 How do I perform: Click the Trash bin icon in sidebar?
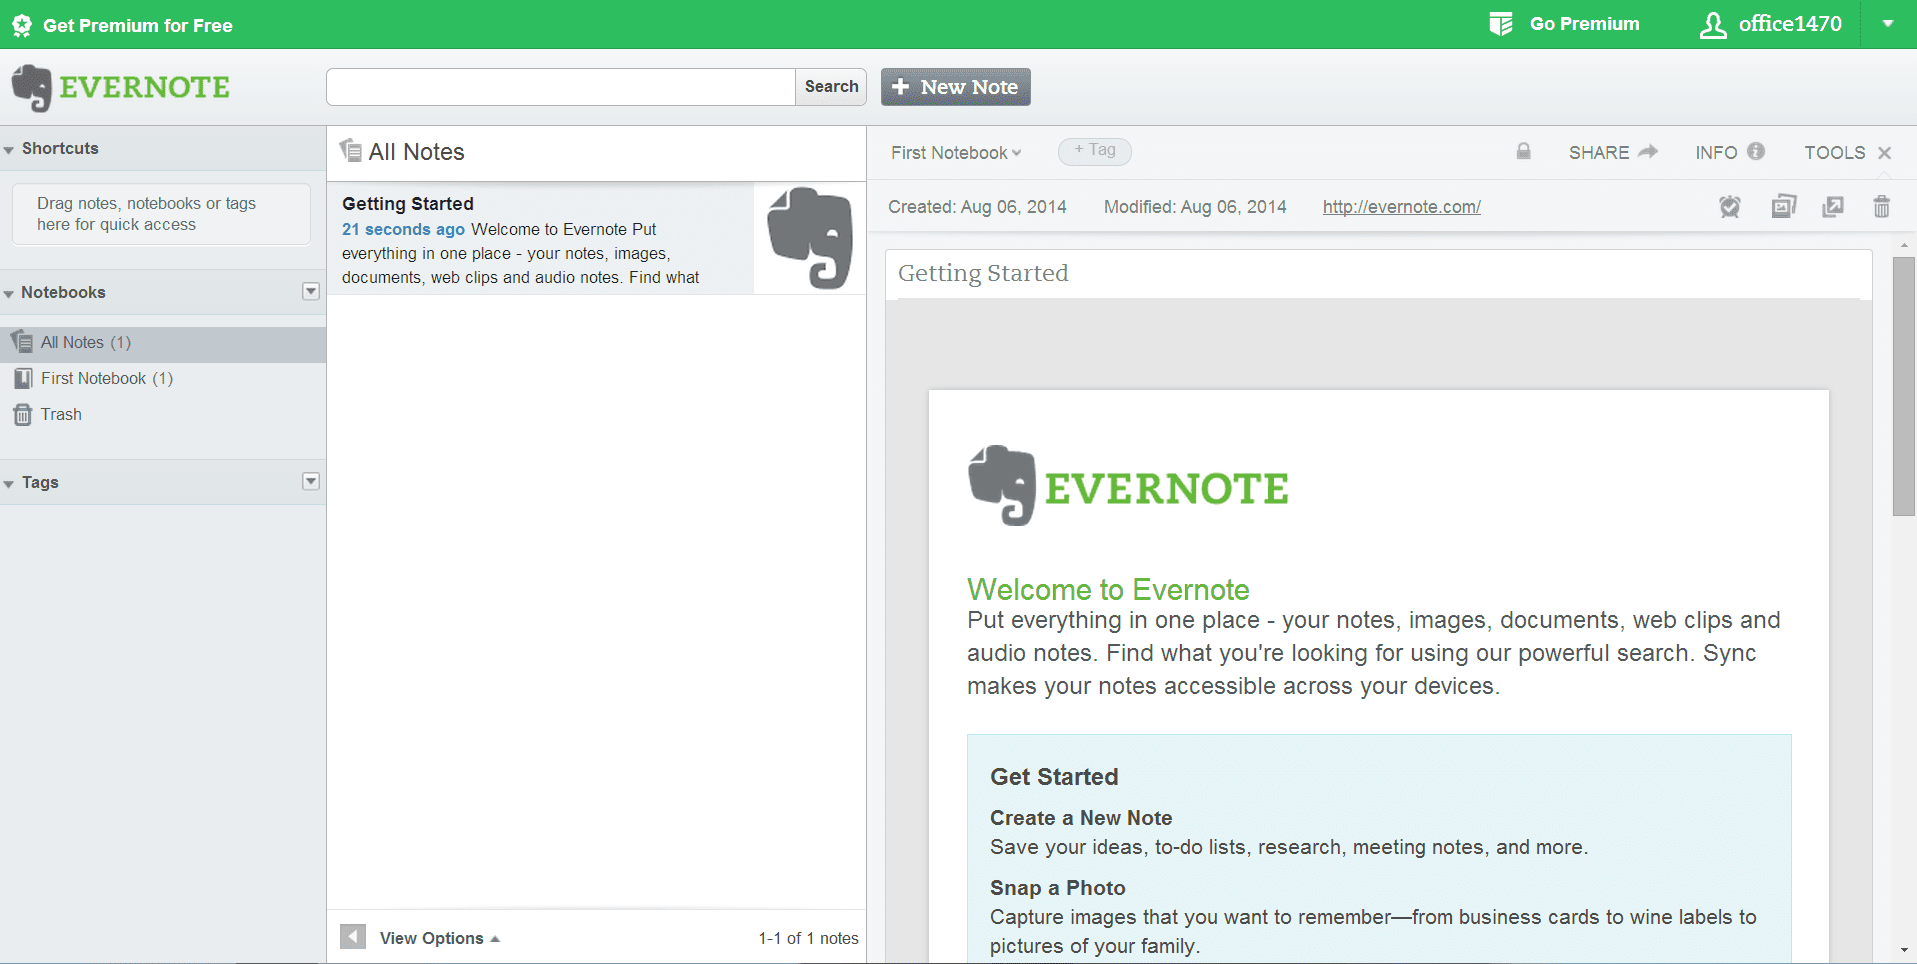coord(22,415)
